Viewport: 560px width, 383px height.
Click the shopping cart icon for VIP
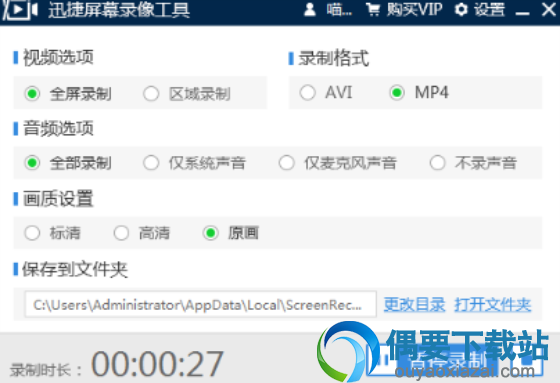click(x=373, y=10)
